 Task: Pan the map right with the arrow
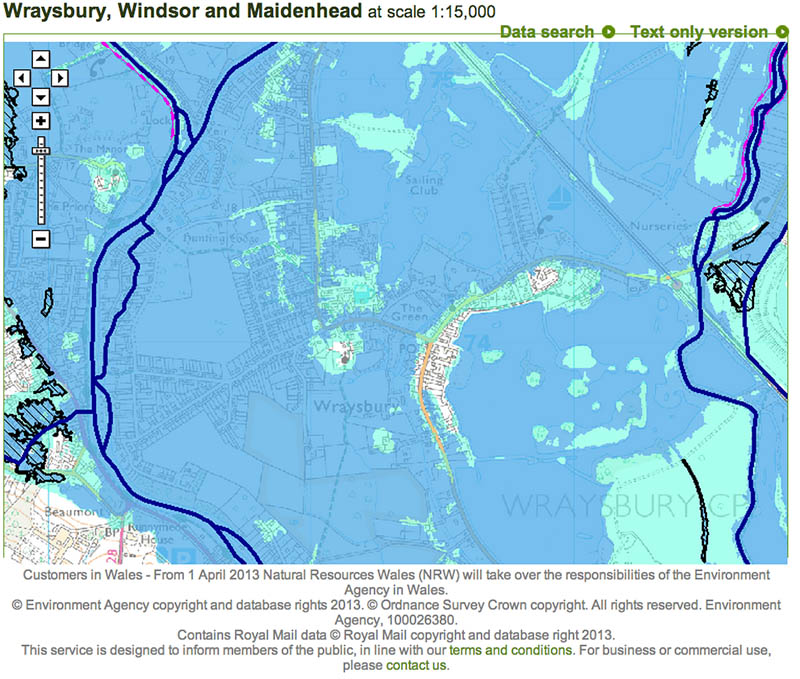pyautogui.click(x=60, y=78)
